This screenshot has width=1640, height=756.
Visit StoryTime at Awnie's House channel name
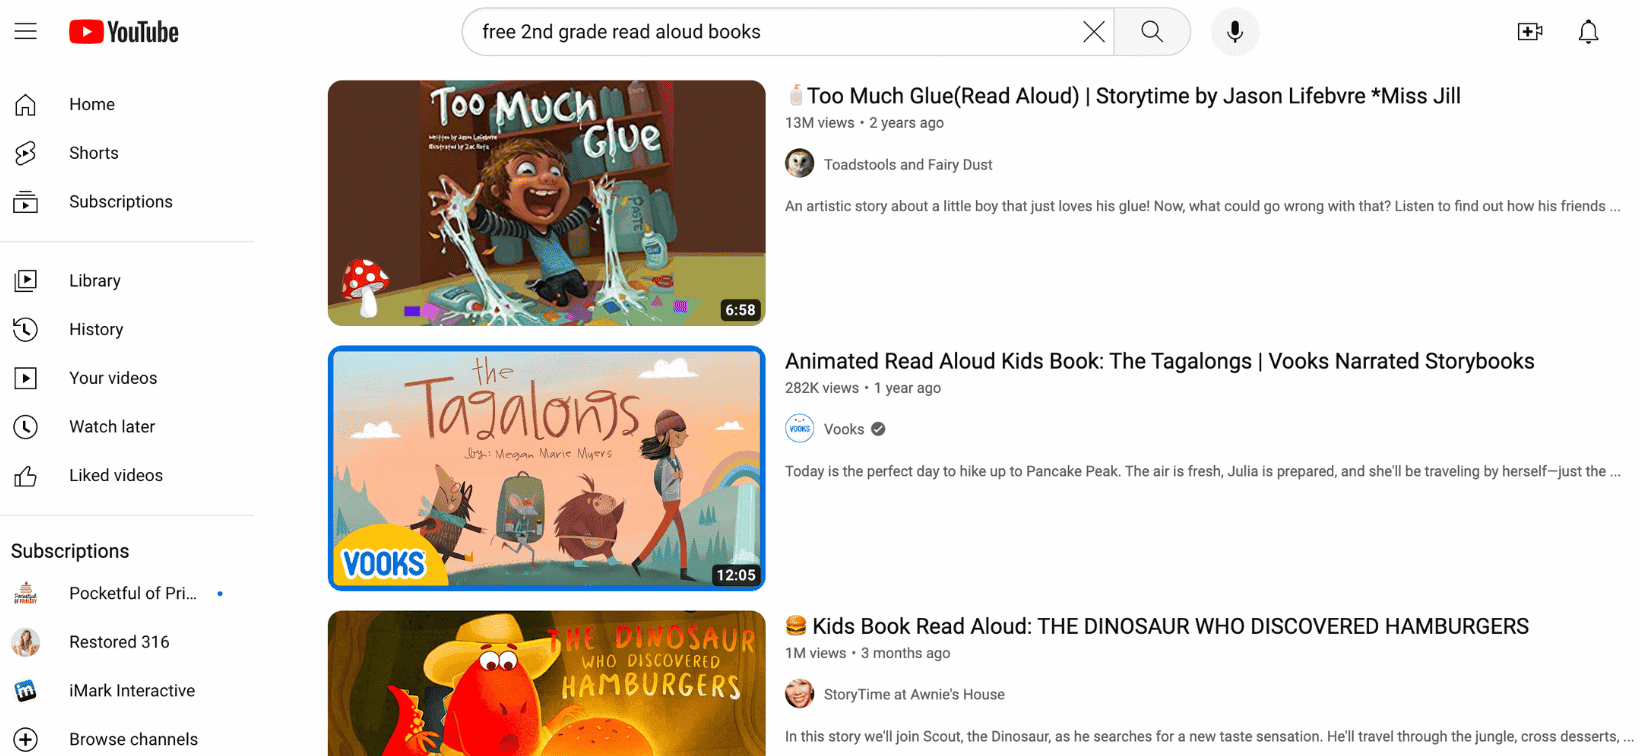tap(914, 694)
